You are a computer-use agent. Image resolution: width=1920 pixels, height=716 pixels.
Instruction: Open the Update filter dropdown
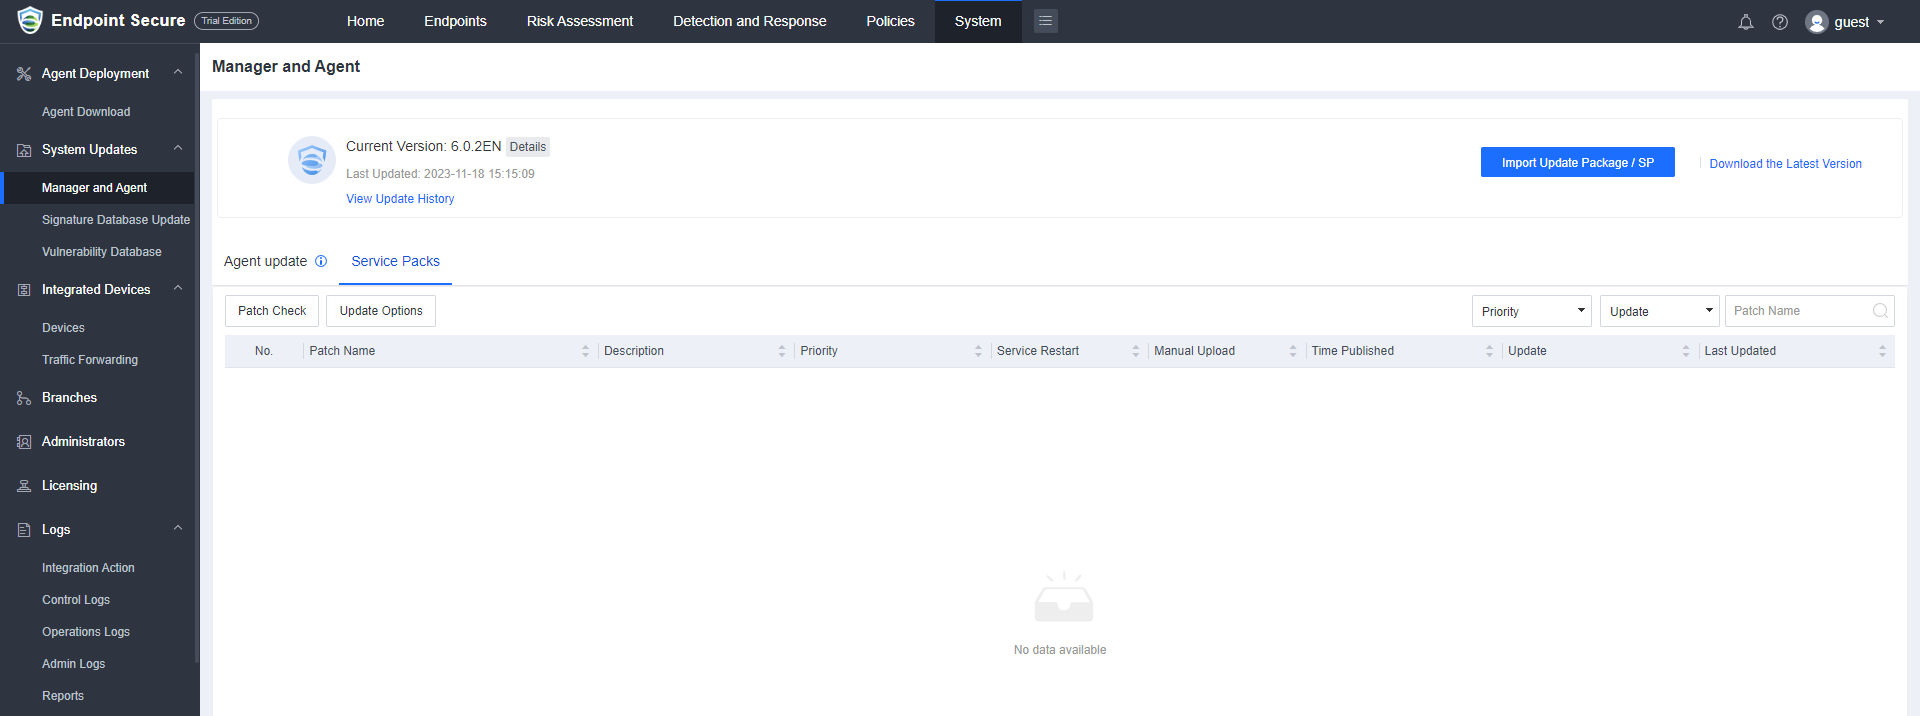pyautogui.click(x=1659, y=311)
